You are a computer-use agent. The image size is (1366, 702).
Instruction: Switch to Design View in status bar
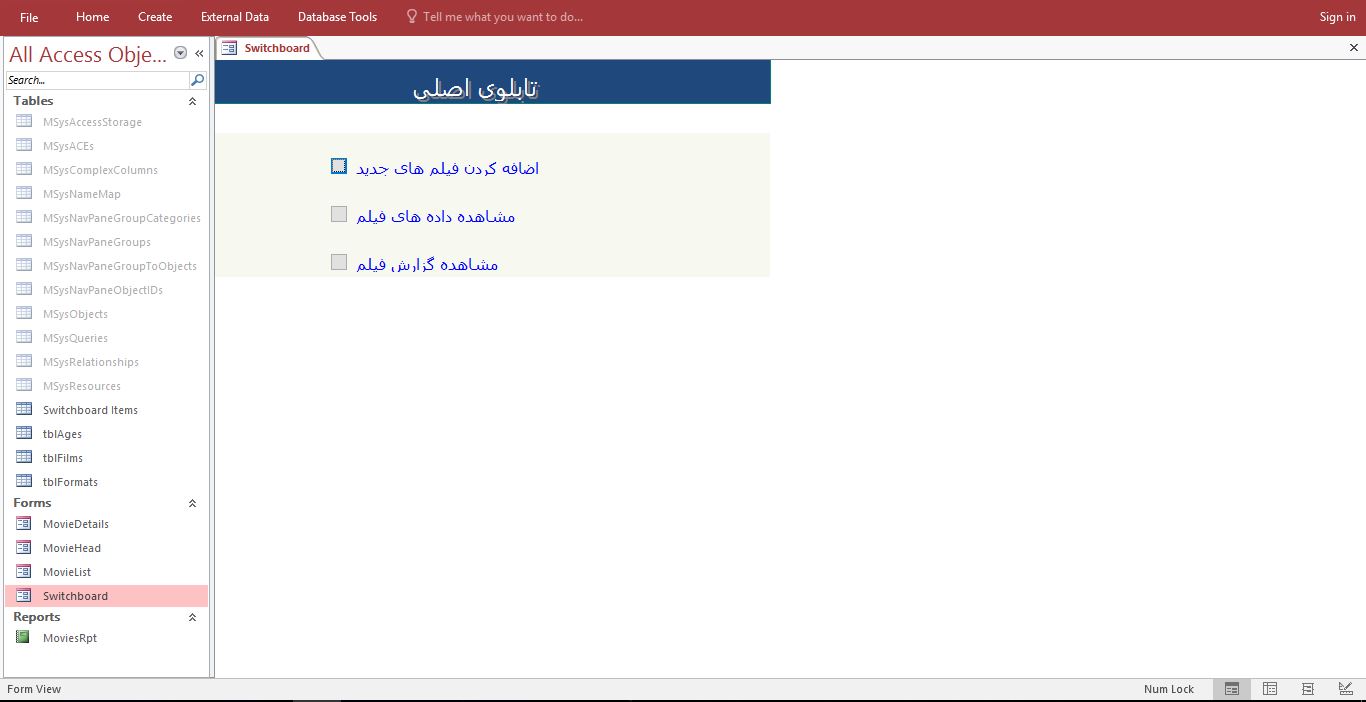coord(1345,689)
